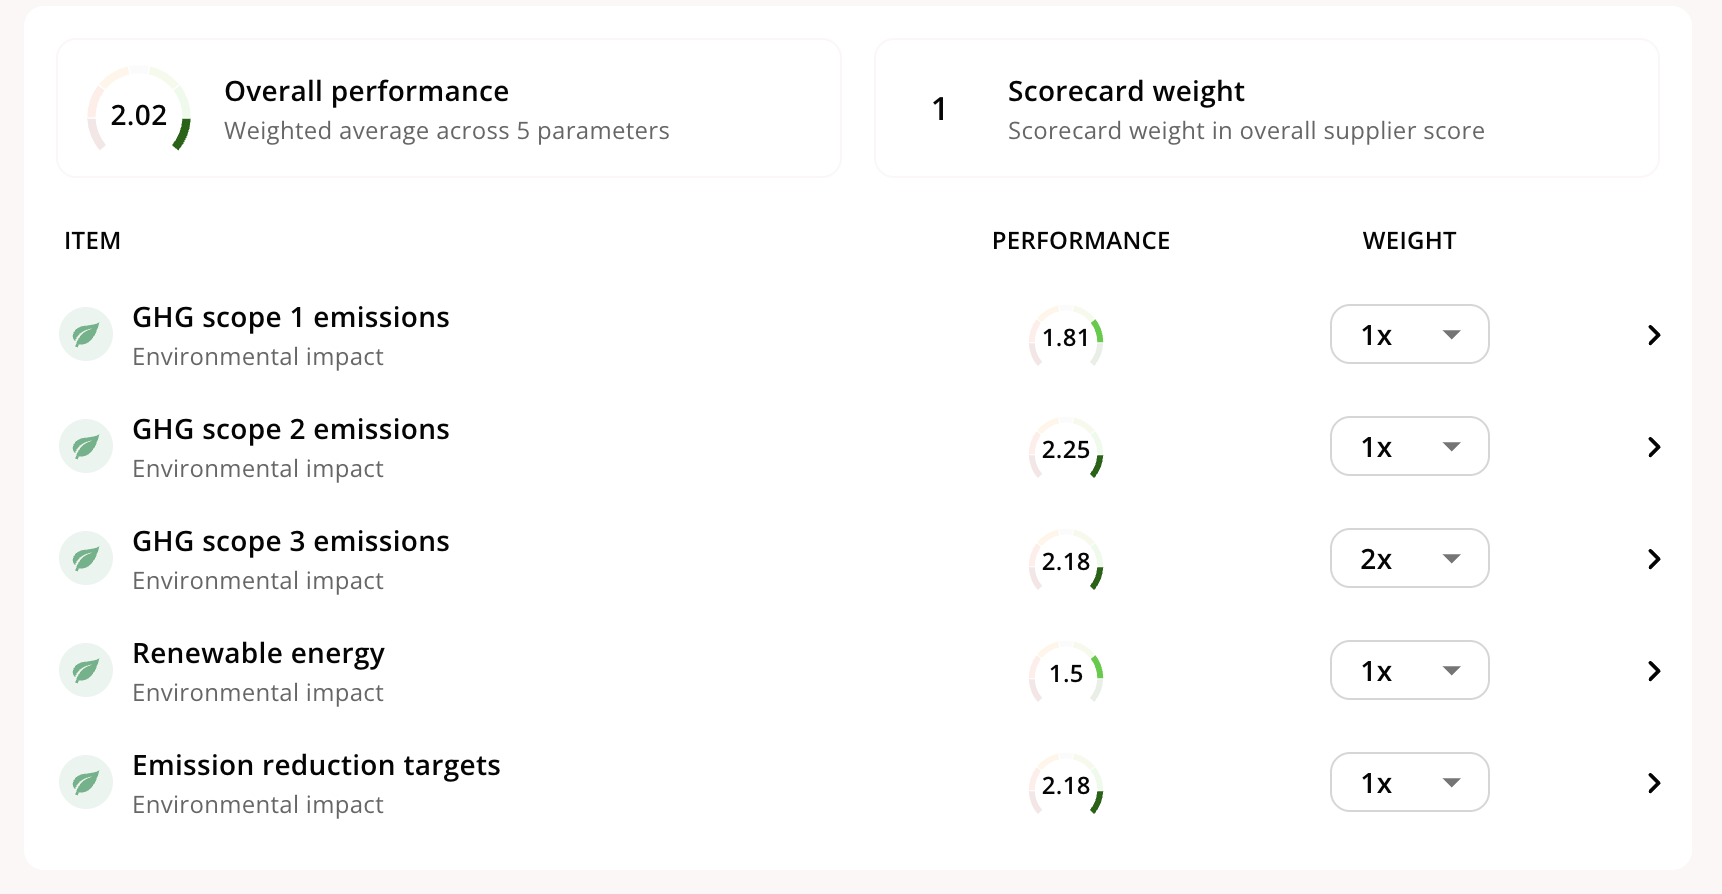Change the 2x weight for GHG scope 3 emissions

pyautogui.click(x=1409, y=558)
